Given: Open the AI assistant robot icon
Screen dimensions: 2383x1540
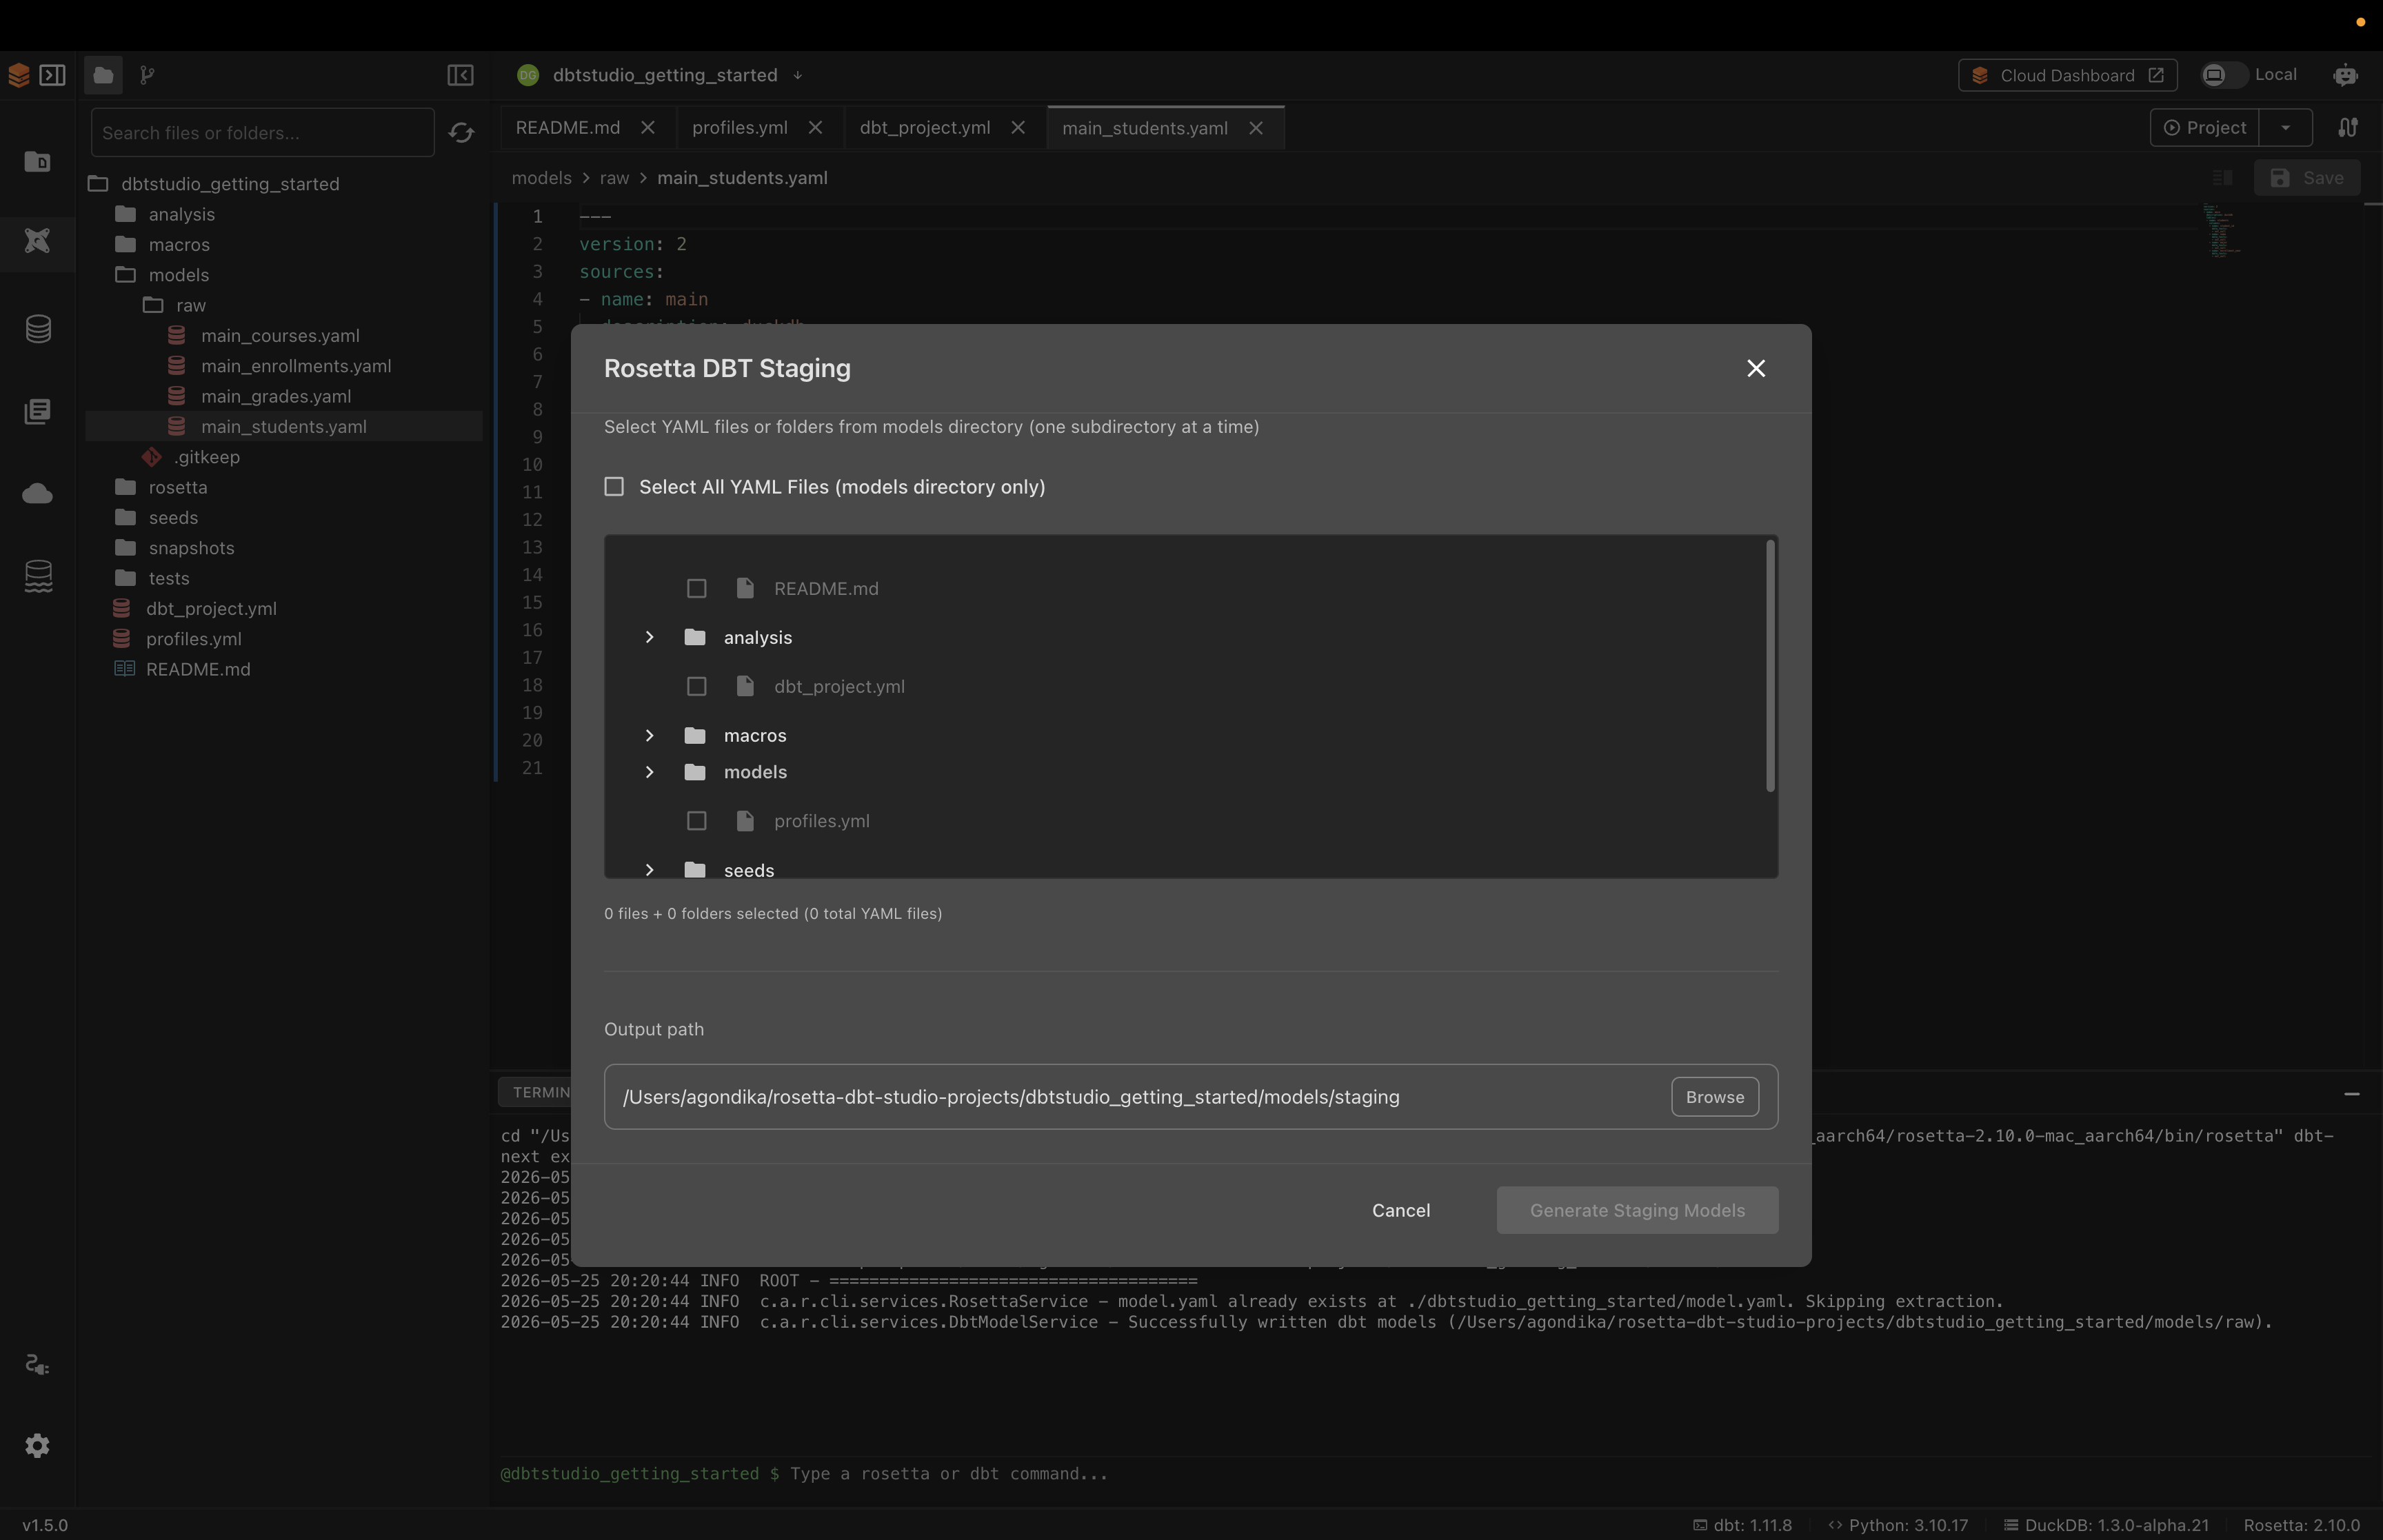Looking at the screenshot, I should 2345,75.
